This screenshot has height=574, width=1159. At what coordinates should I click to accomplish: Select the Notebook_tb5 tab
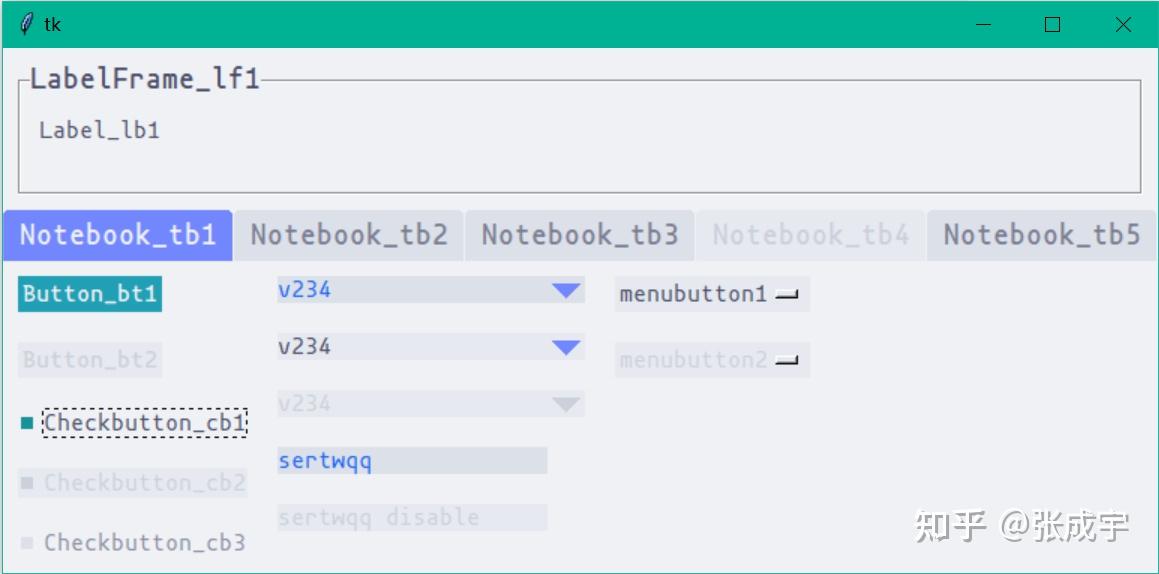[1041, 235]
